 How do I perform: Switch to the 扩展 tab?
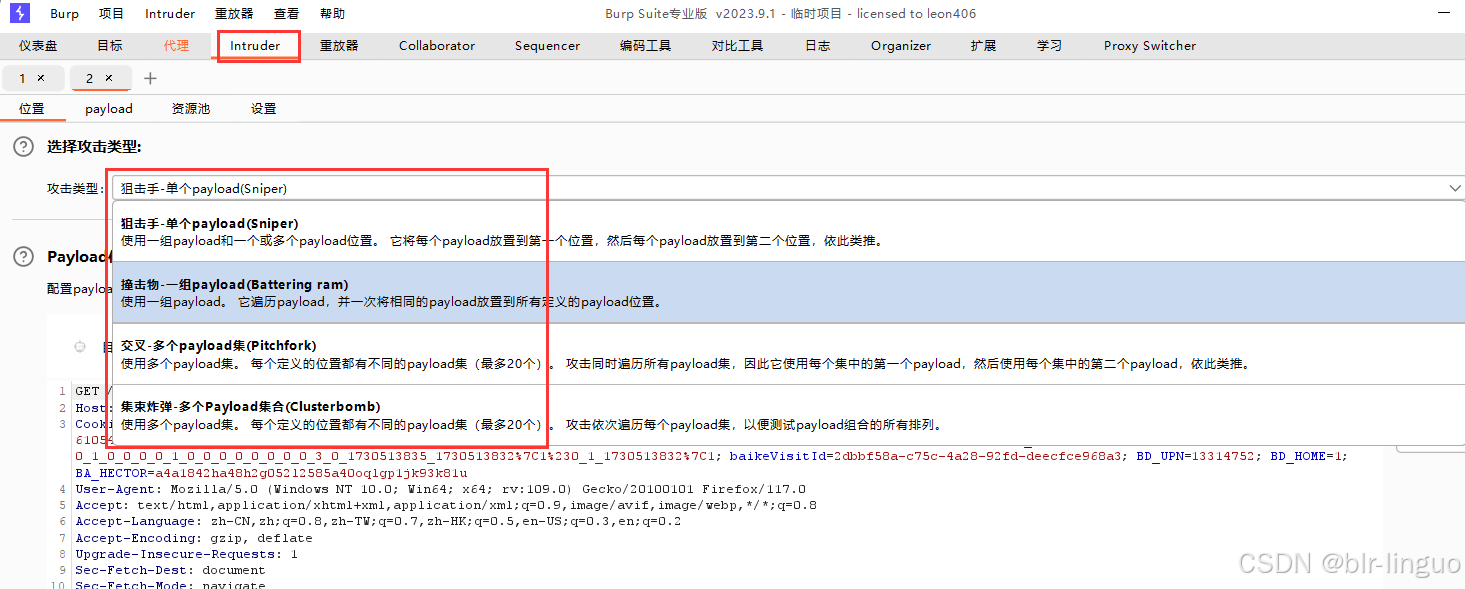tap(983, 46)
